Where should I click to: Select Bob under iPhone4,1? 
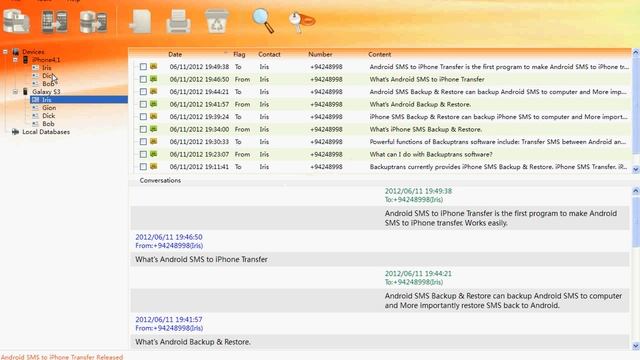48,84
